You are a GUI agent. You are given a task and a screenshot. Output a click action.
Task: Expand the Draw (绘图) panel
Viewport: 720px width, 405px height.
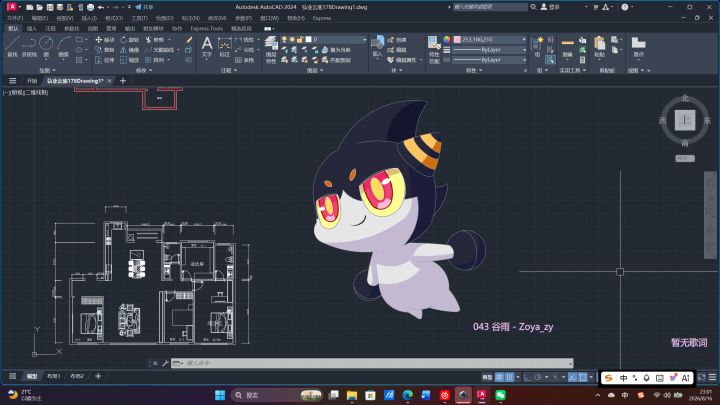(47, 70)
